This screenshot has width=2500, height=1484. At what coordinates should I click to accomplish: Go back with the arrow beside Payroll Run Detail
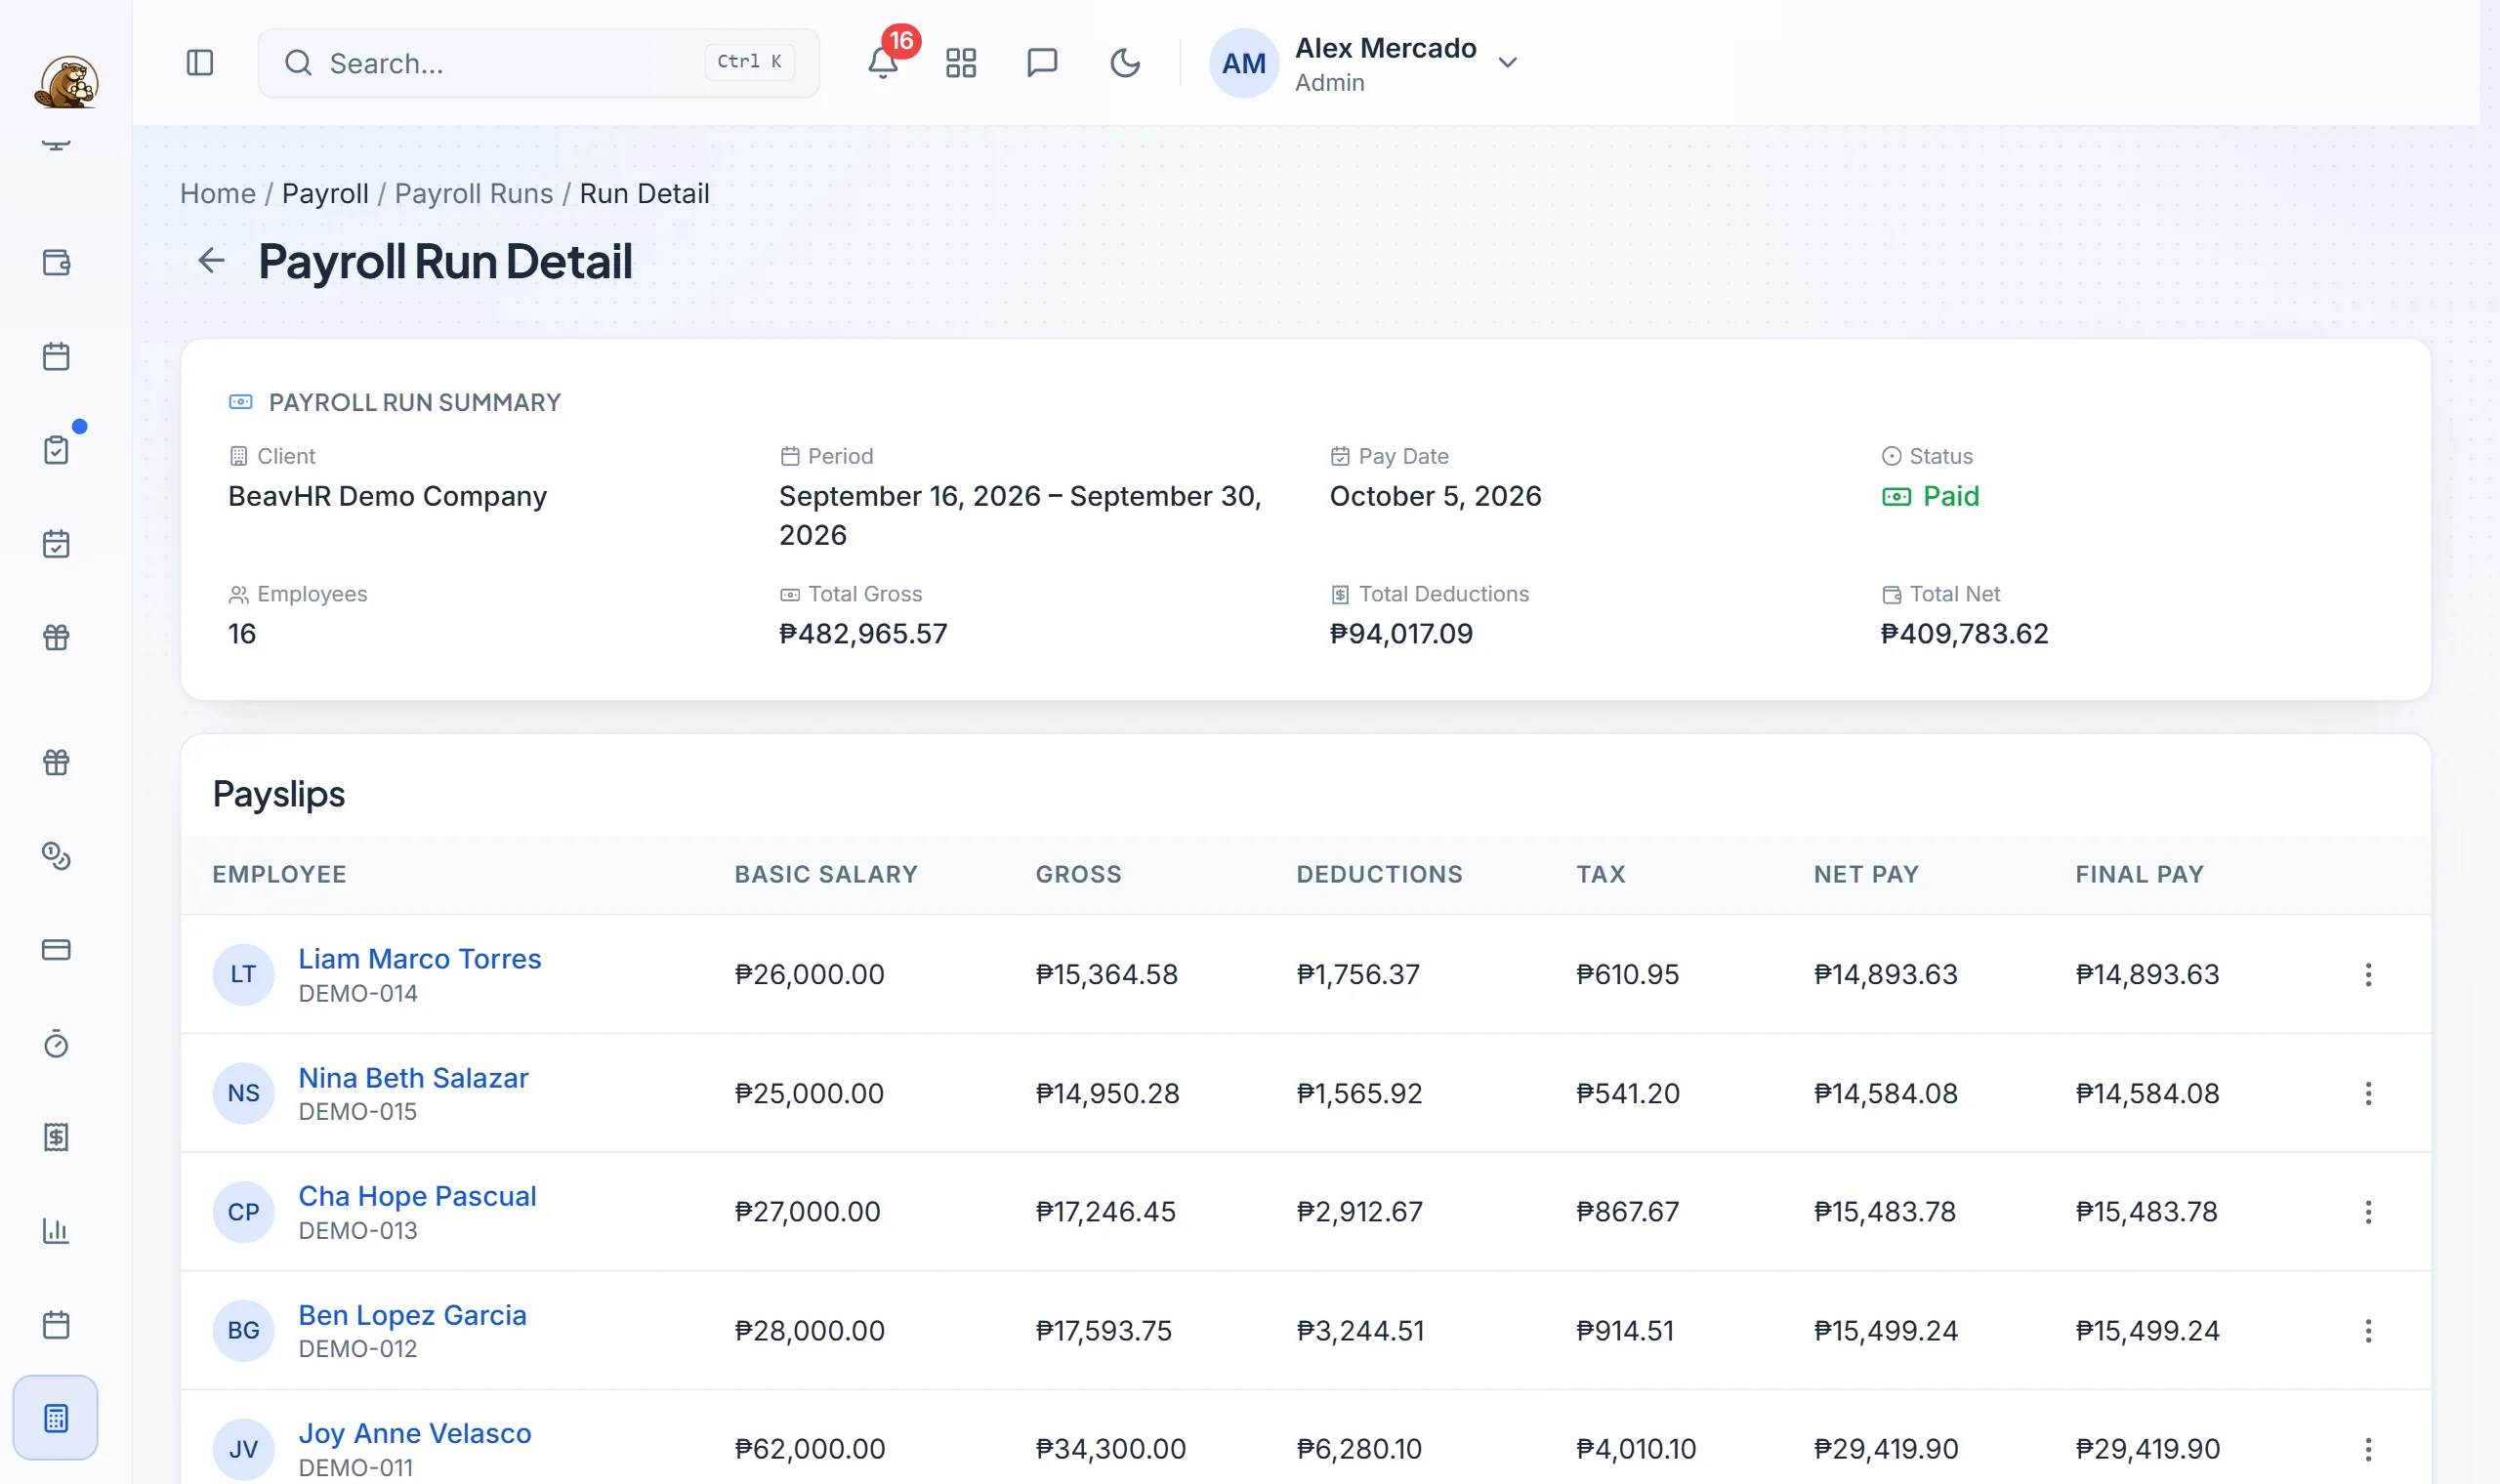[x=211, y=261]
